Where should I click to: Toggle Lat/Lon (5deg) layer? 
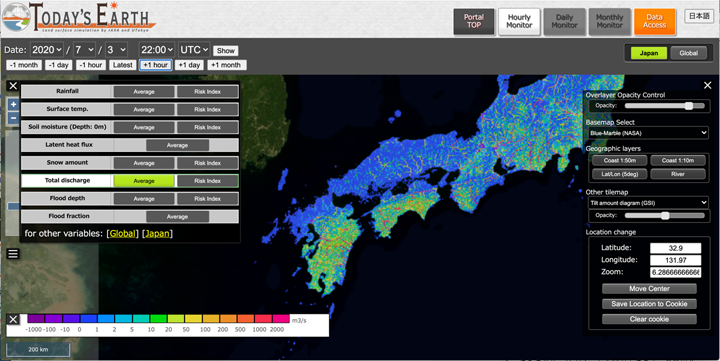point(619,174)
